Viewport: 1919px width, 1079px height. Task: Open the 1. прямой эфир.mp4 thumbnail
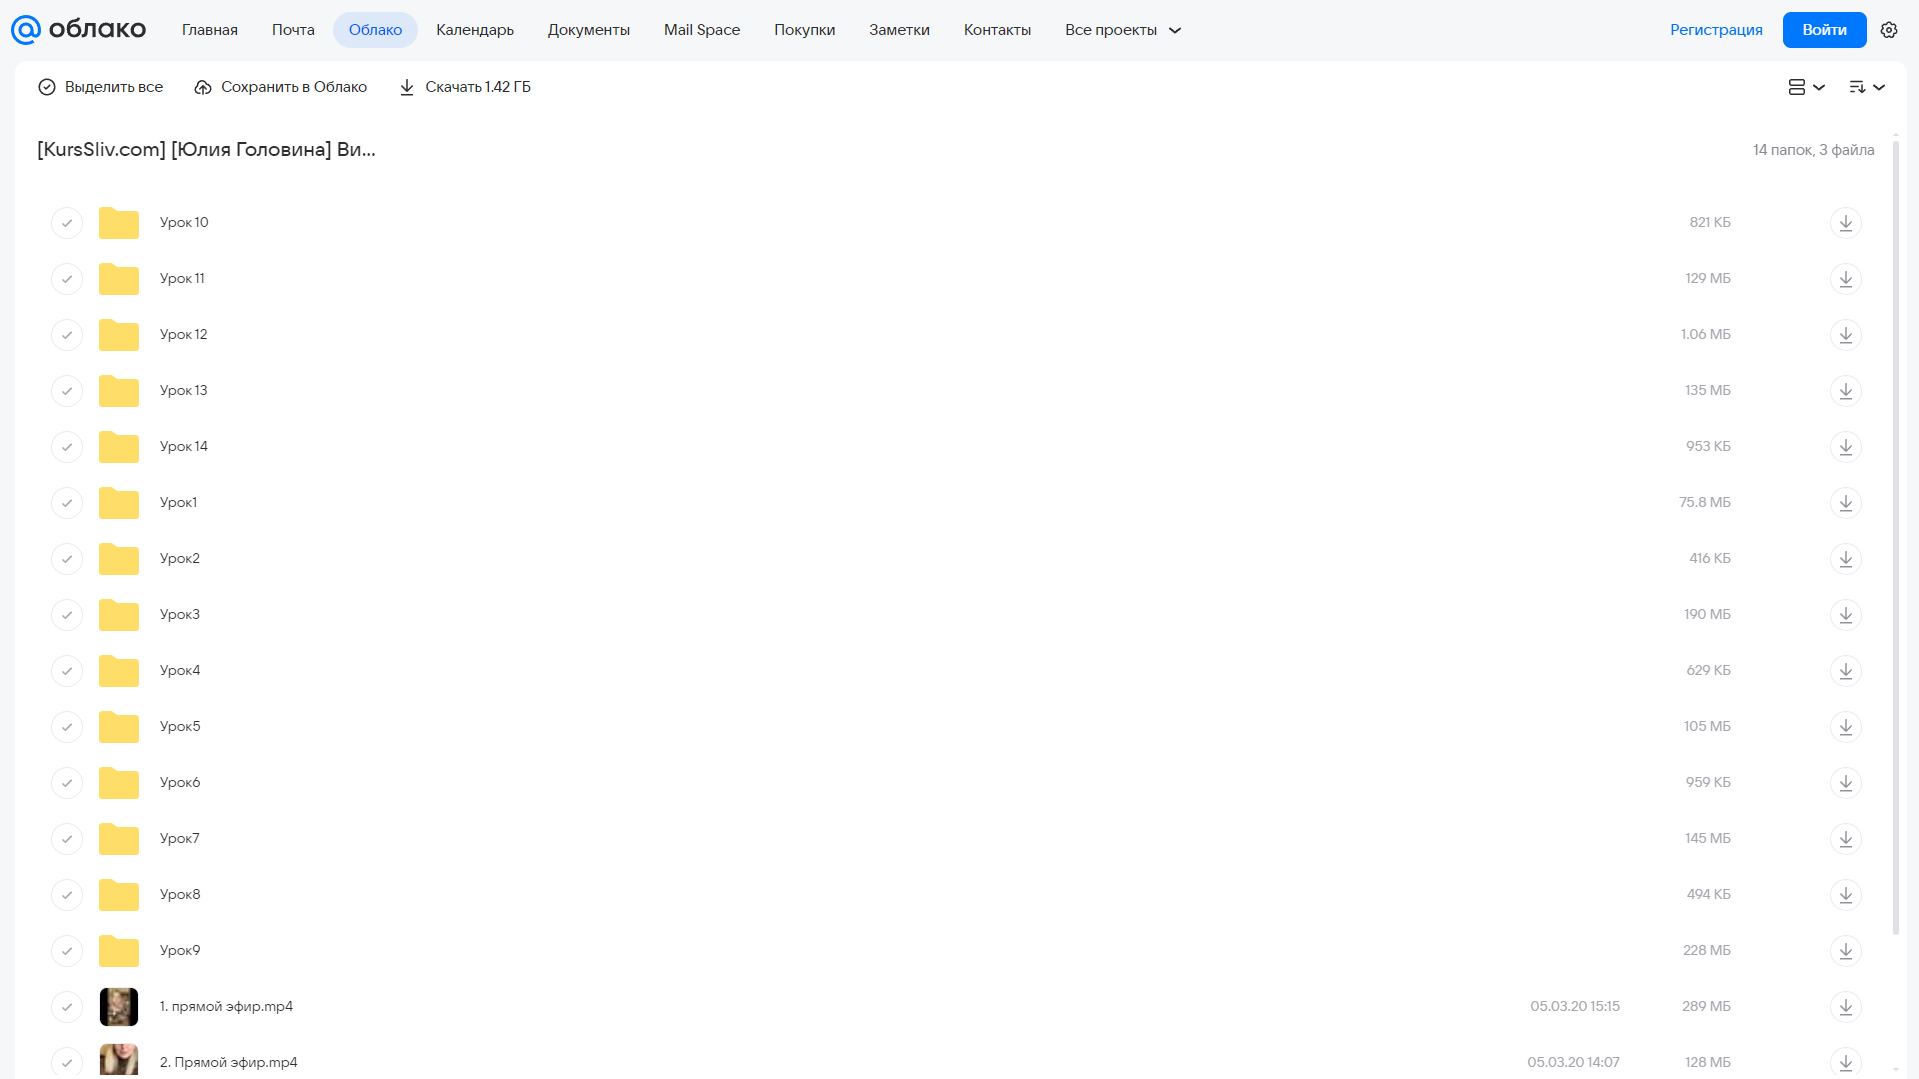point(119,1006)
